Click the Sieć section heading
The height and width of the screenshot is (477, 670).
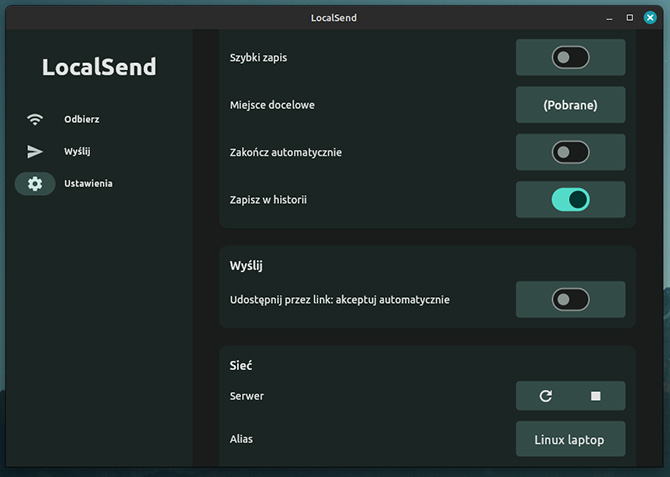(x=241, y=365)
